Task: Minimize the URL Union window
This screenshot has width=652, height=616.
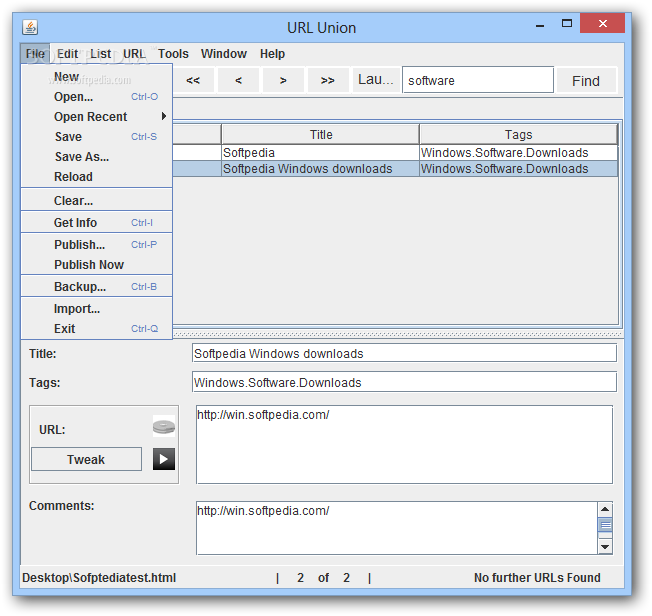Action: 540,25
